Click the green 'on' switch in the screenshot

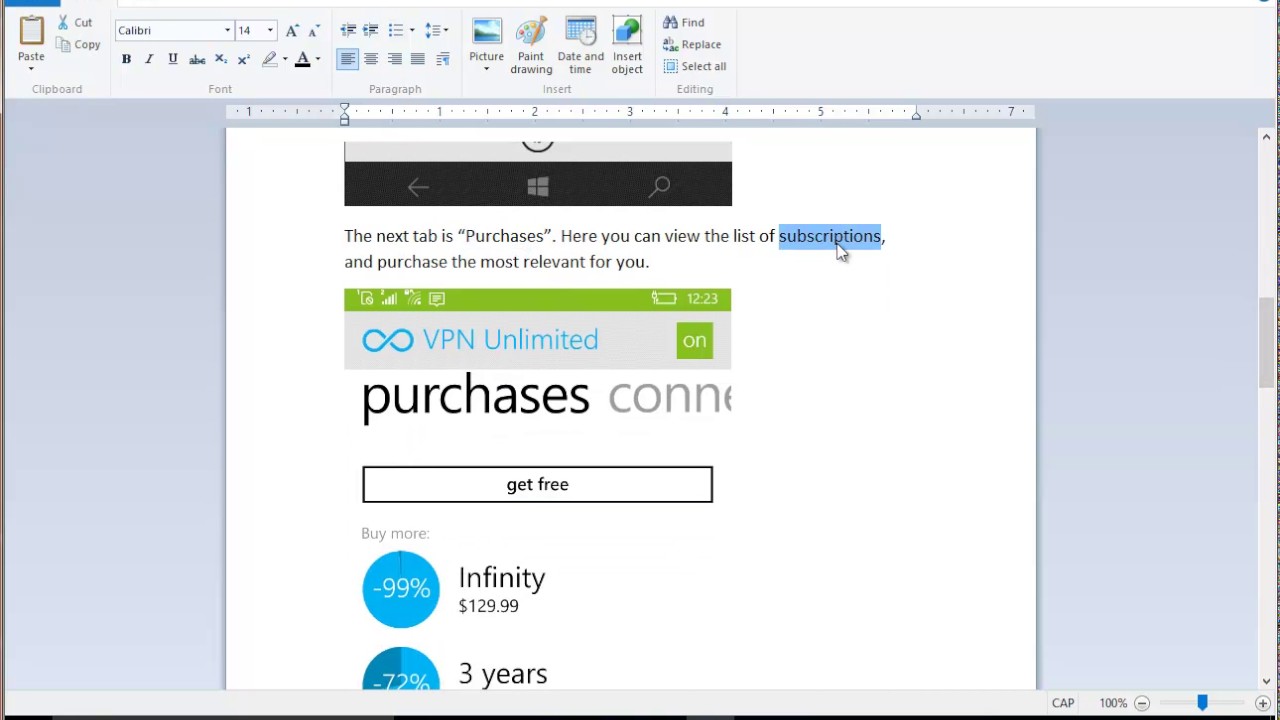click(x=694, y=340)
